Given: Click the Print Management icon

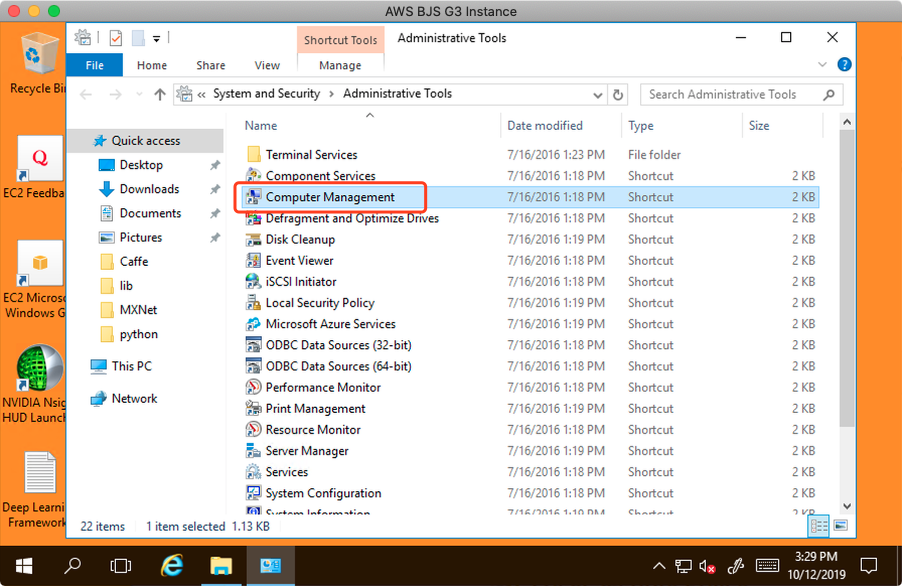Looking at the screenshot, I should pos(254,408).
